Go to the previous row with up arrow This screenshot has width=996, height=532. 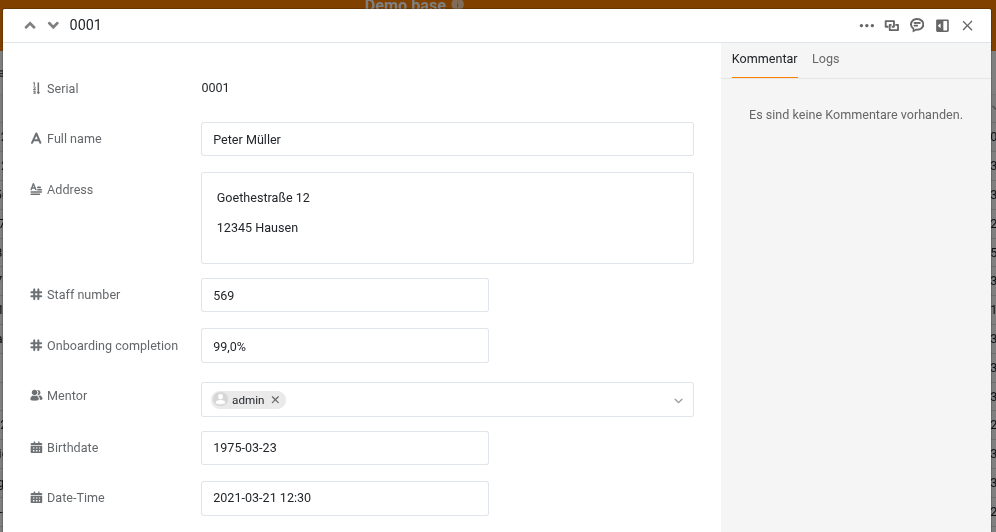[30, 26]
